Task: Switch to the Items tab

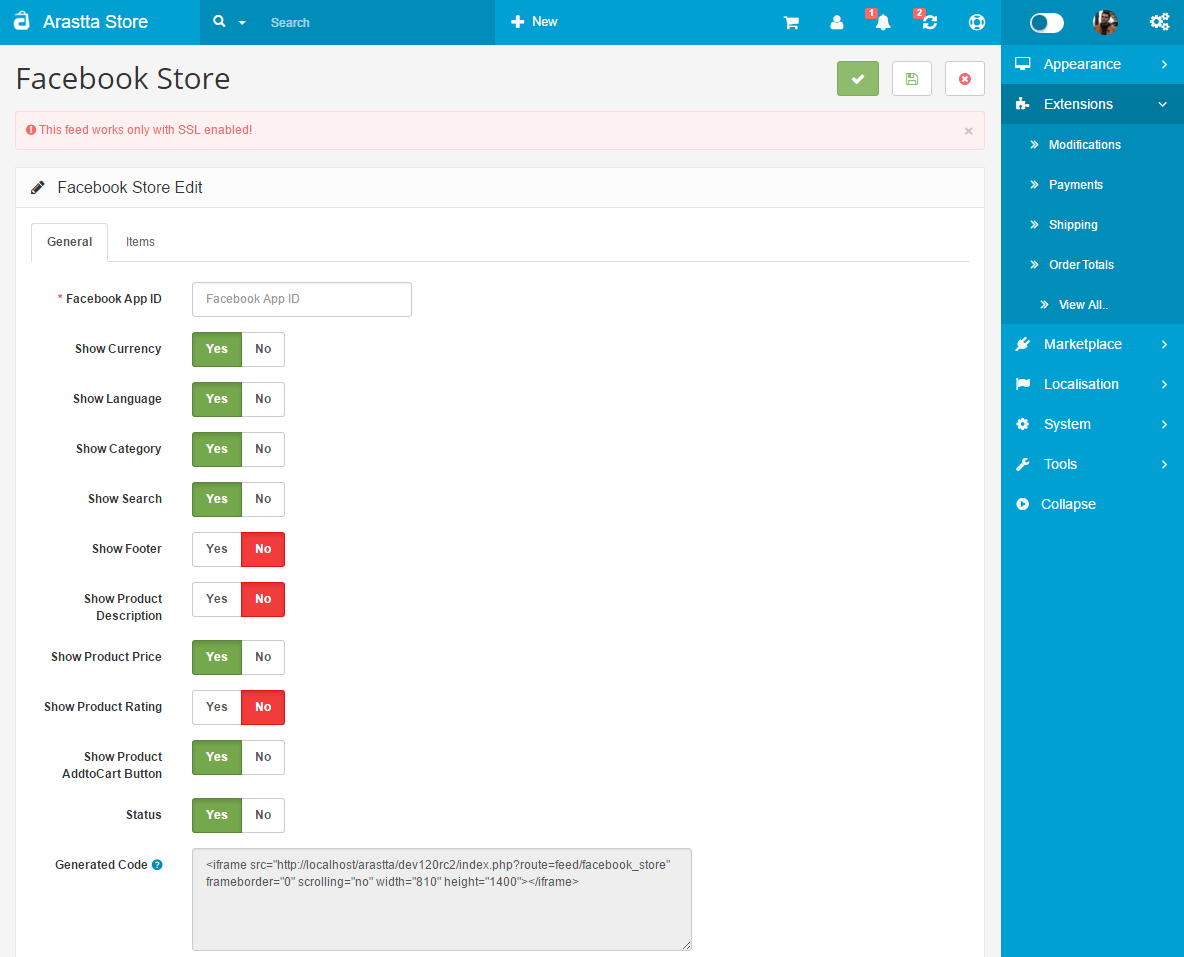Action: point(140,242)
